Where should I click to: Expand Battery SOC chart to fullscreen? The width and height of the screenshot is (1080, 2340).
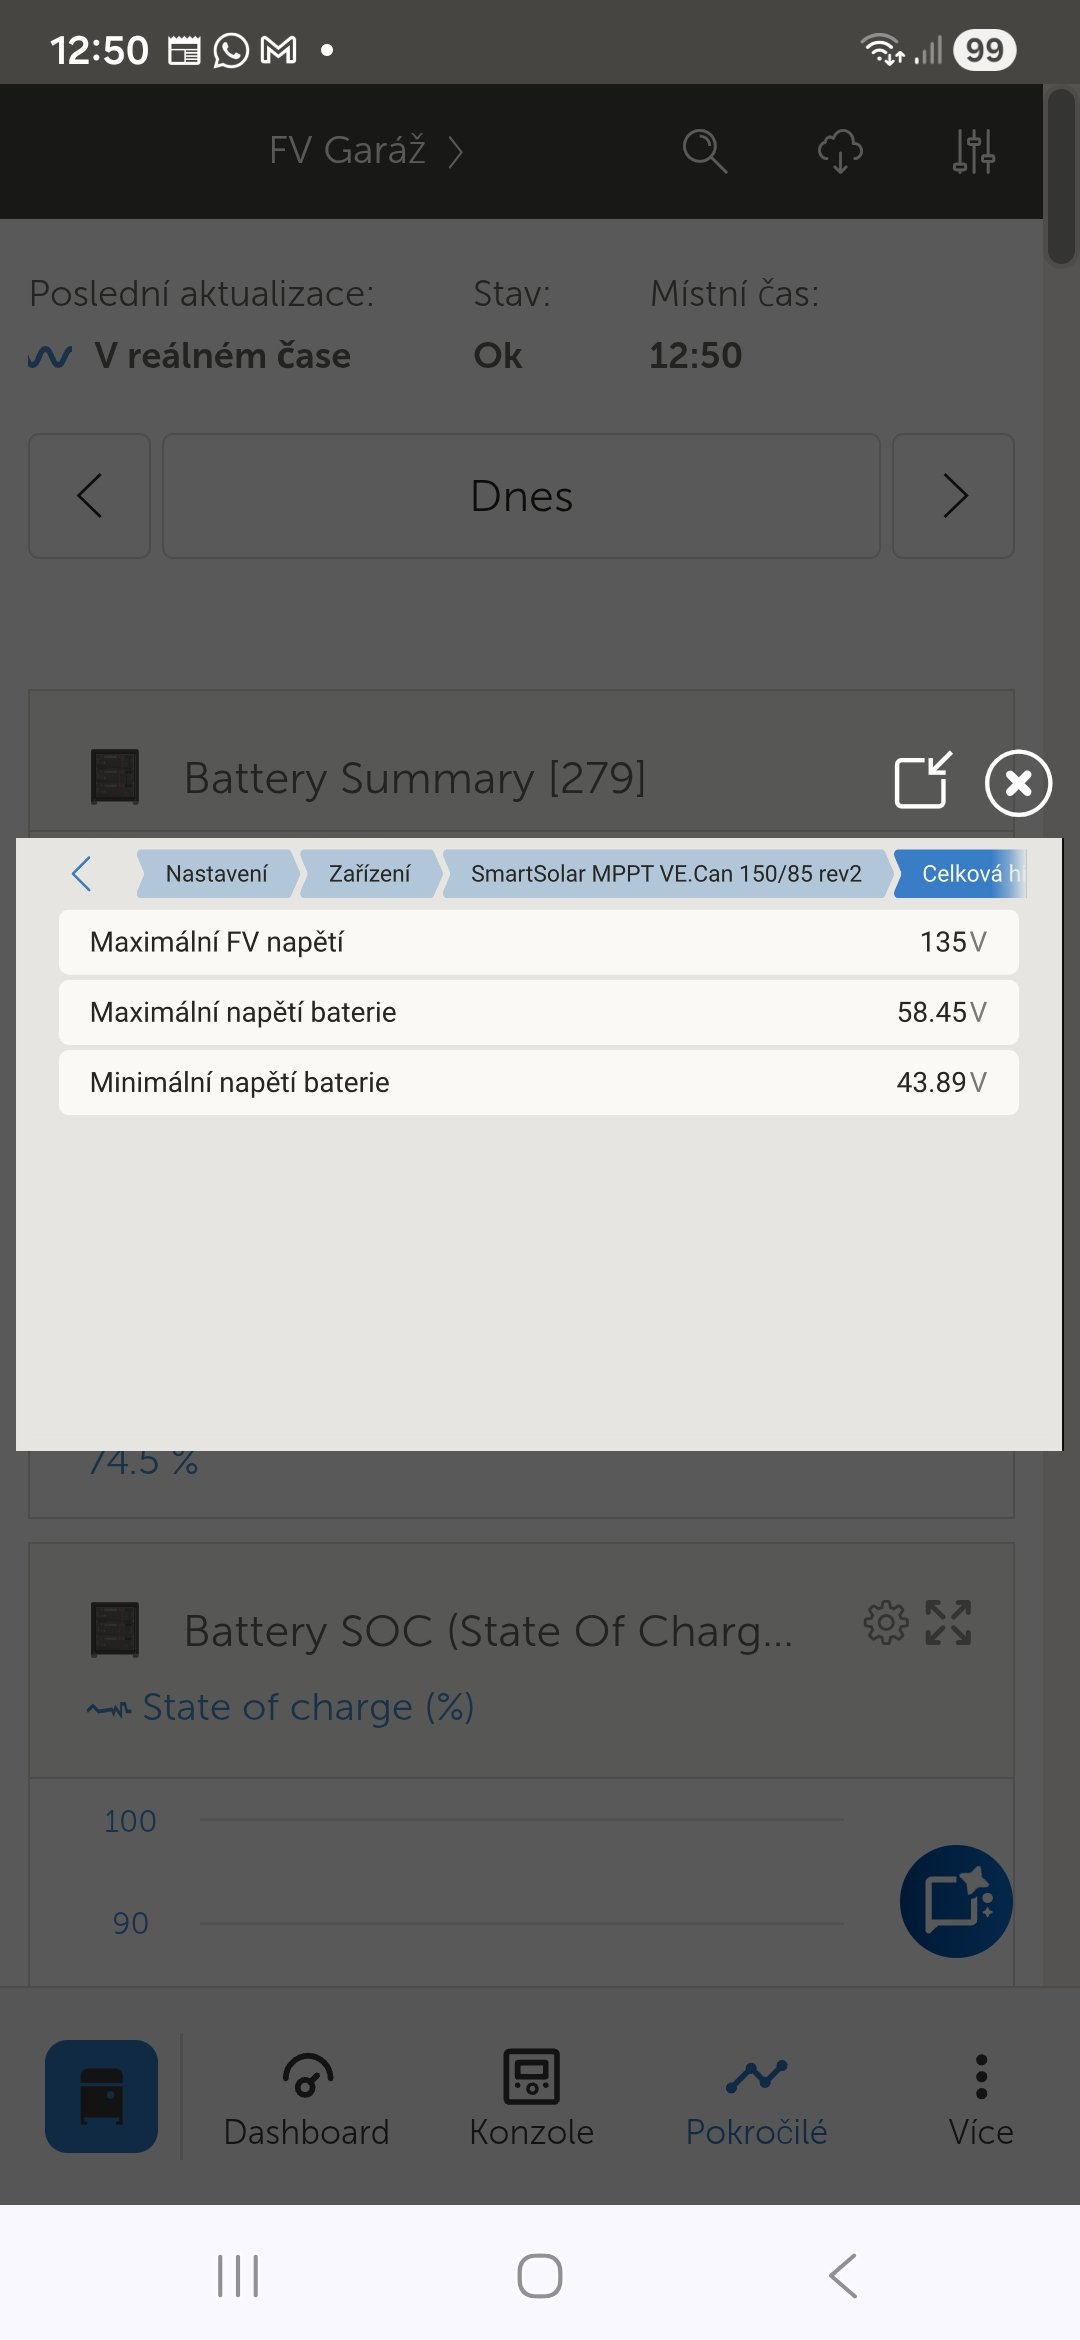[948, 1622]
